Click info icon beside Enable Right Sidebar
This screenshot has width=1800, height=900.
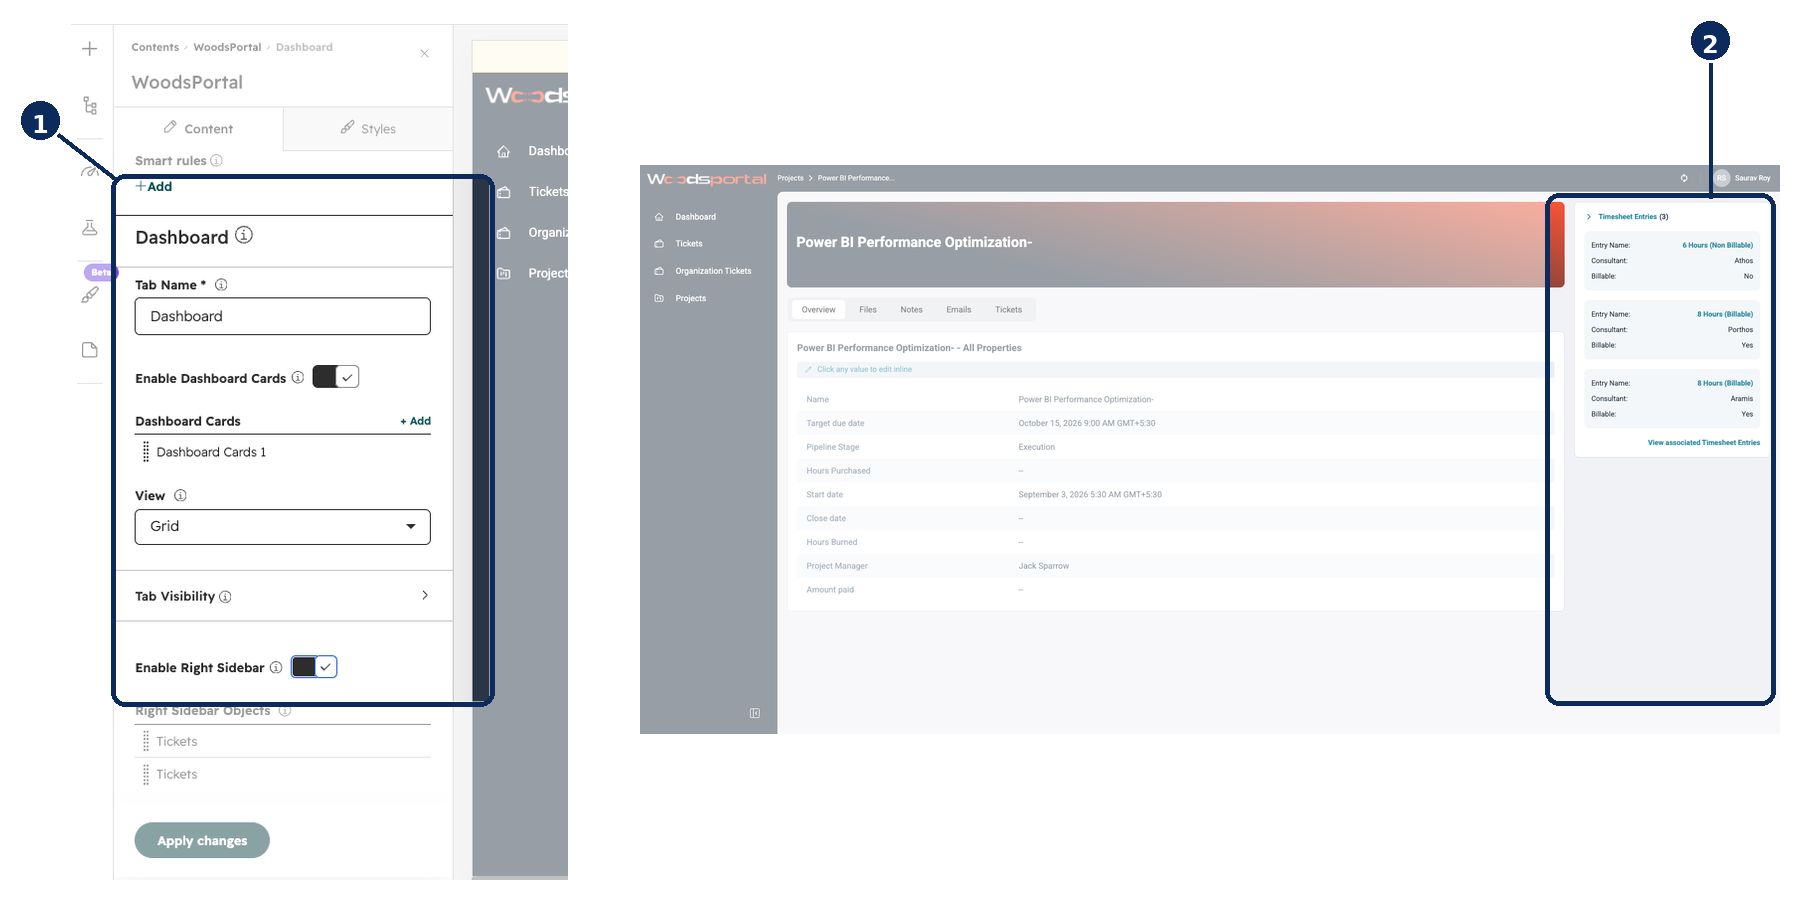(x=276, y=667)
